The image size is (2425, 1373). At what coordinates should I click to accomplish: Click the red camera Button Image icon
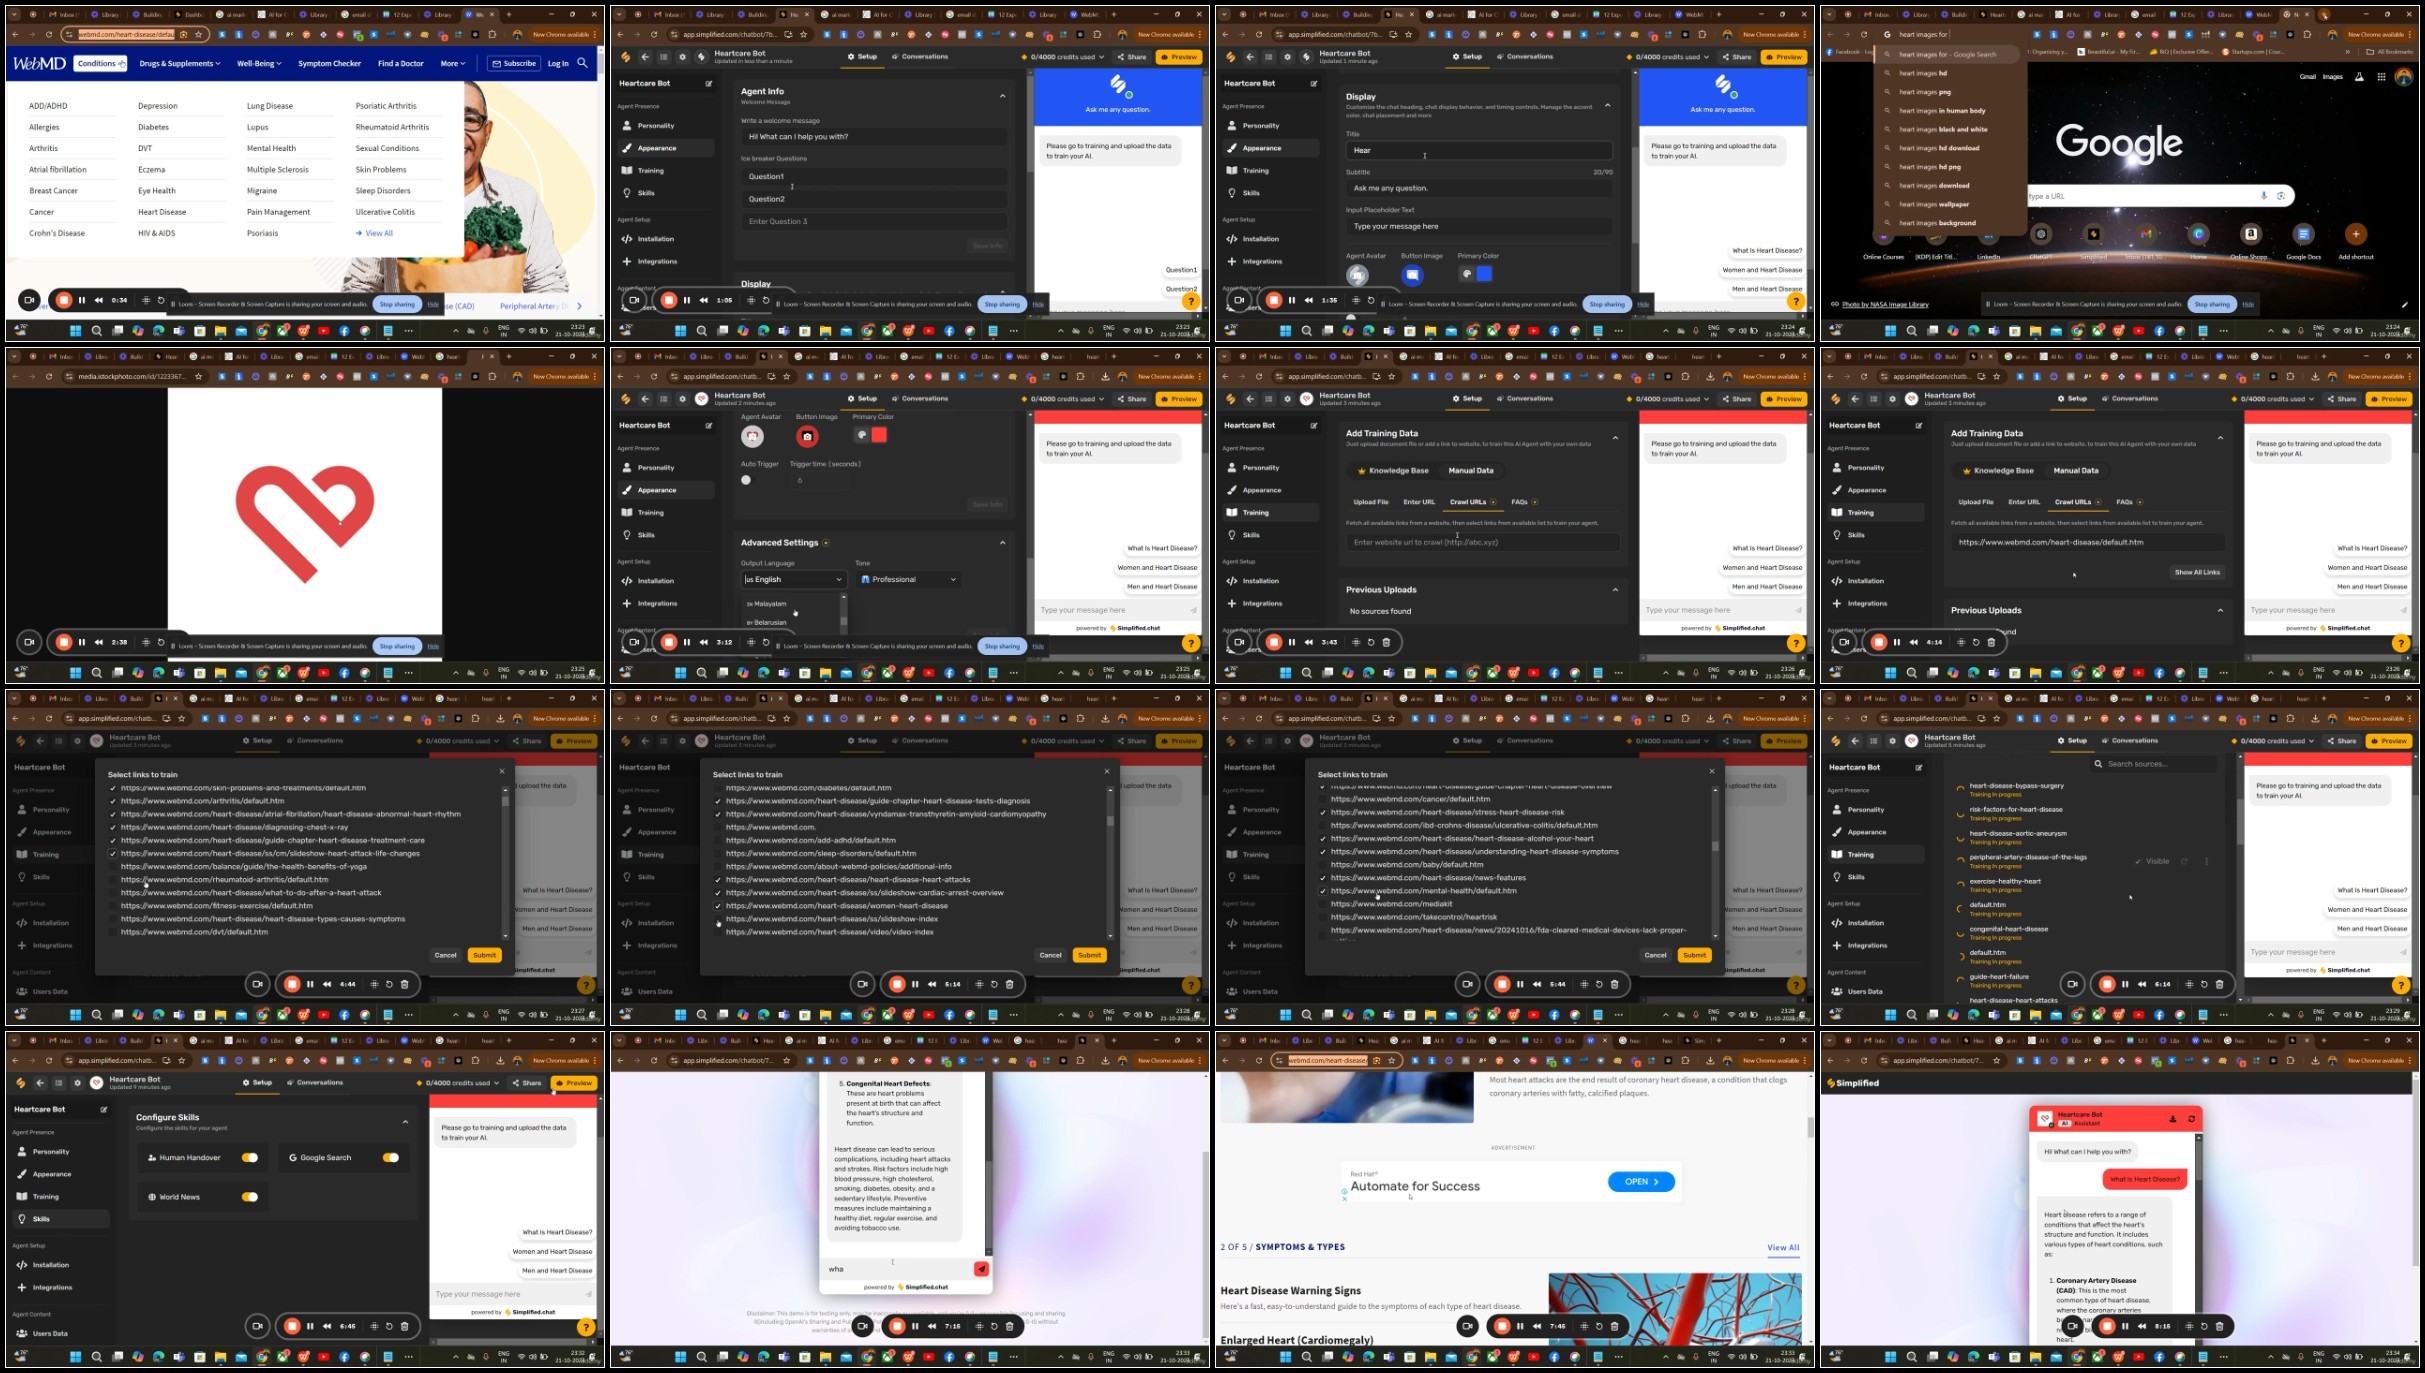pyautogui.click(x=807, y=436)
